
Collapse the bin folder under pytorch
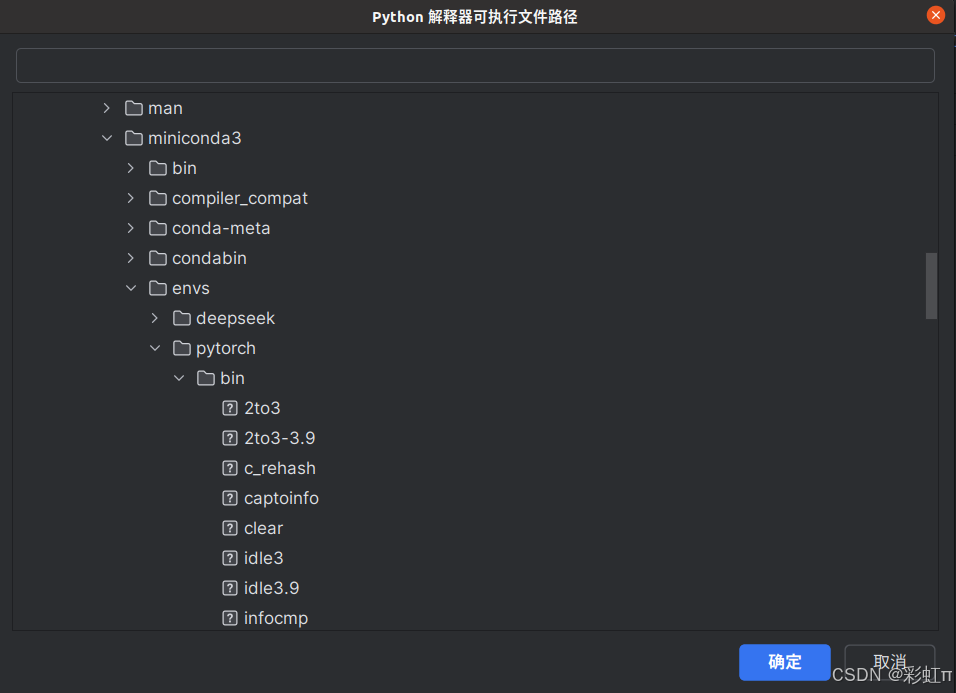(179, 378)
